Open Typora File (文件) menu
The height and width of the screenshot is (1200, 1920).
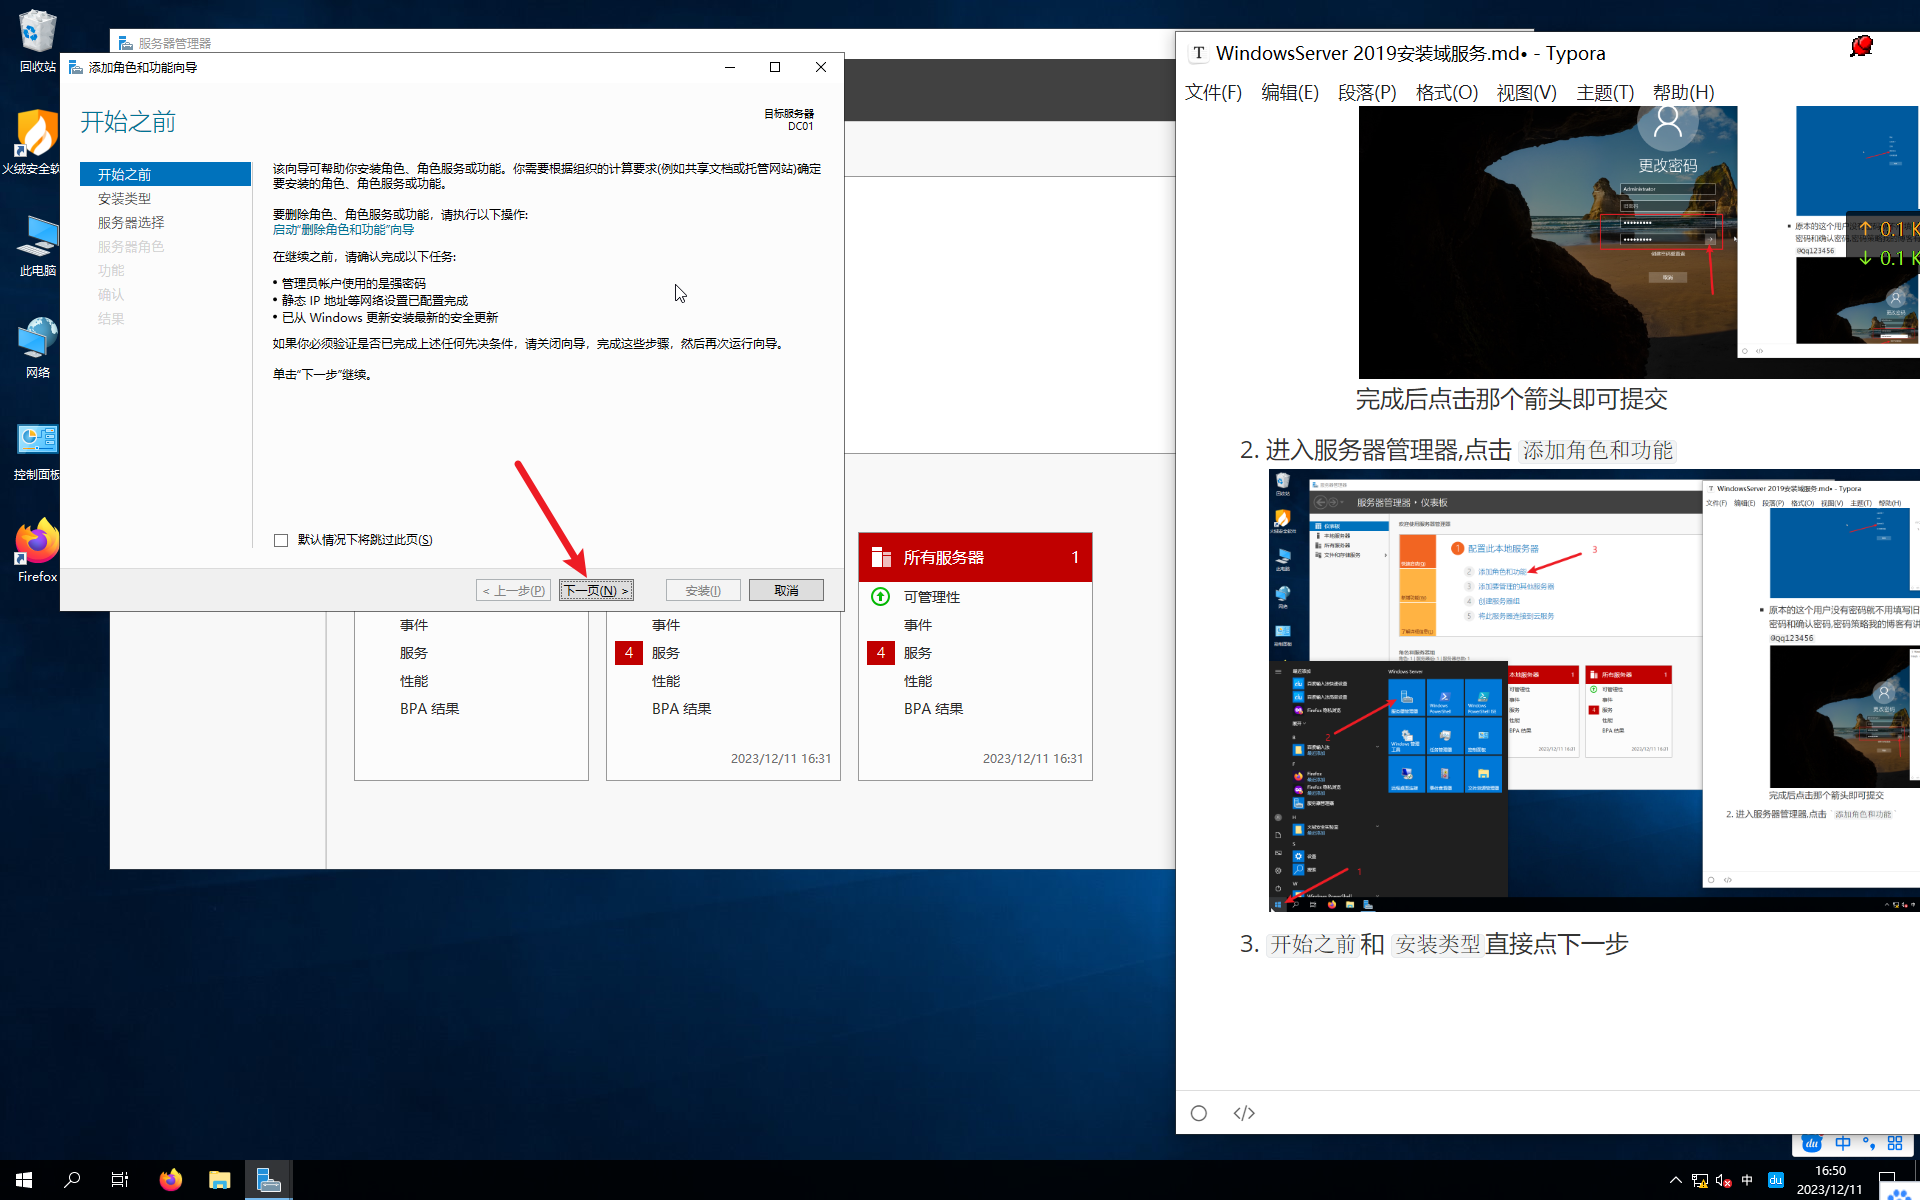[x=1213, y=92]
